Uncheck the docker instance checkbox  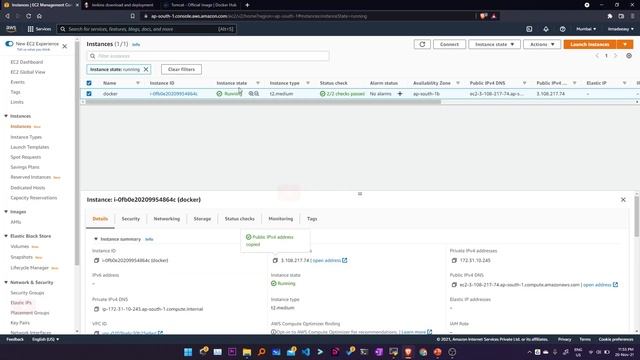[89, 93]
